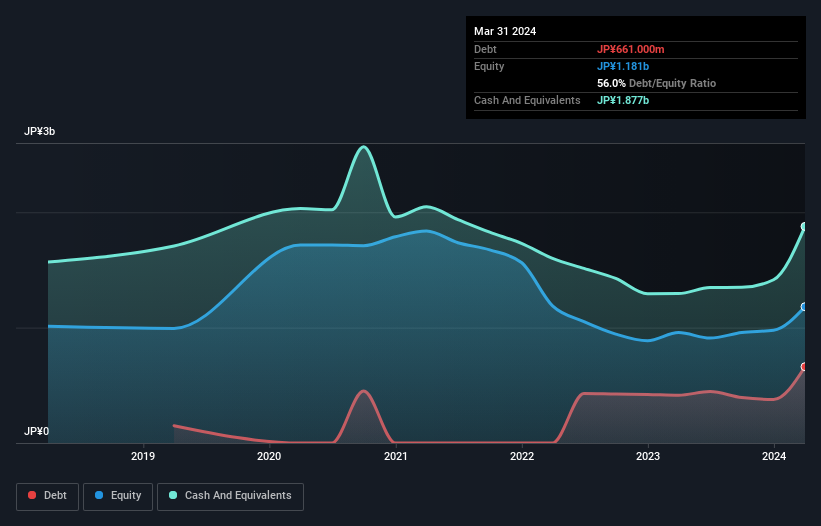This screenshot has width=821, height=526.
Task: Click the 2023 x-axis label
Action: [648, 456]
